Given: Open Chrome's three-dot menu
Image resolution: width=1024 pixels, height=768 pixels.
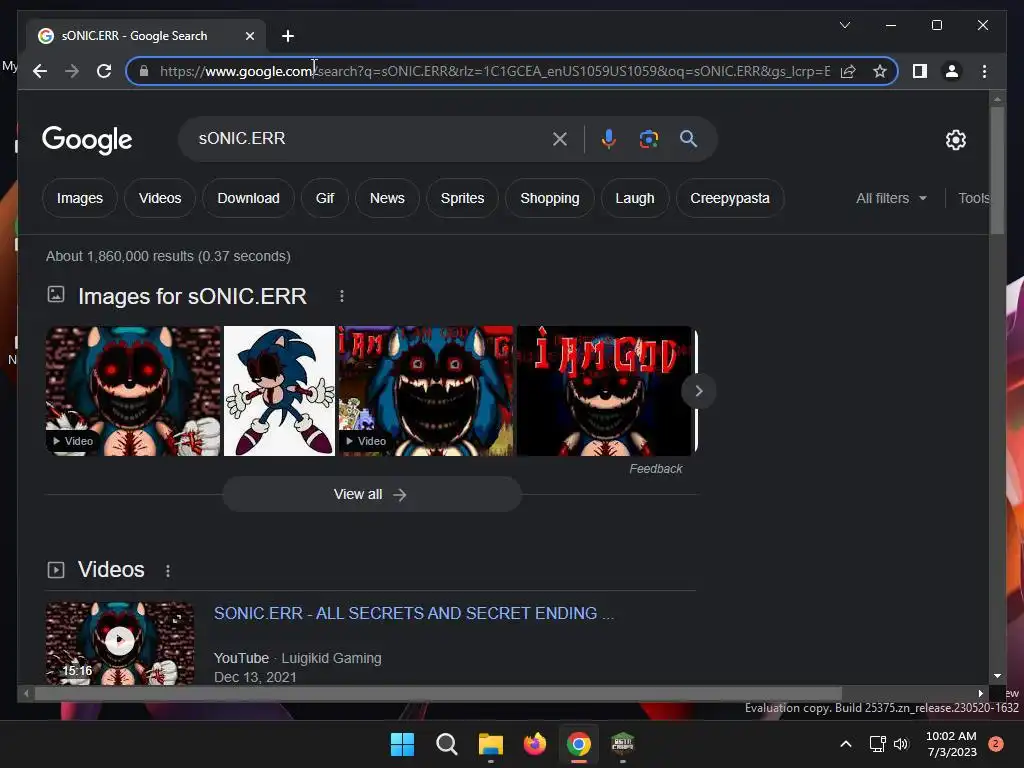Looking at the screenshot, I should tap(984, 71).
